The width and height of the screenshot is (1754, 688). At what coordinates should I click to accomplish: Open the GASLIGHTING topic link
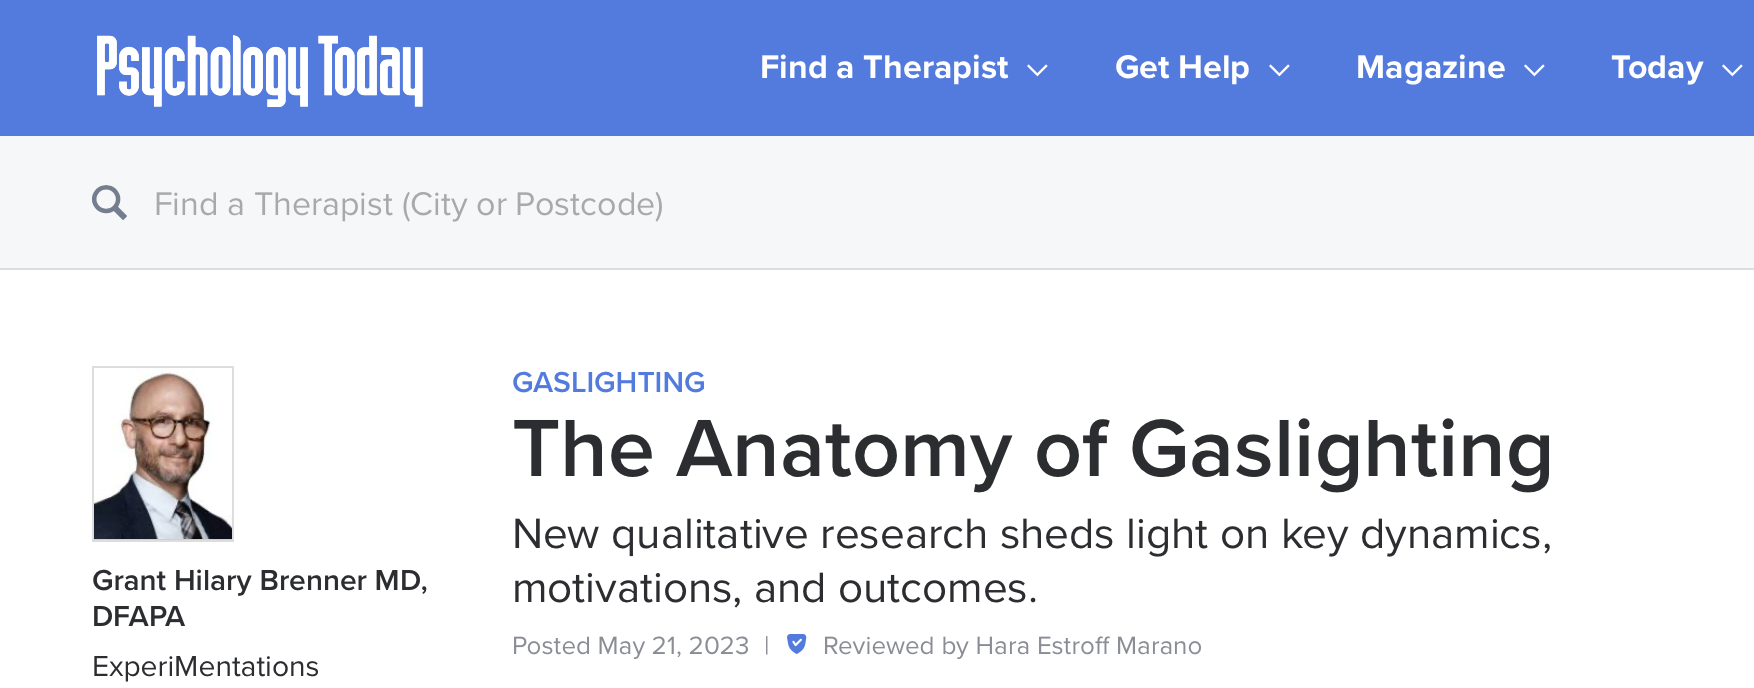click(x=608, y=382)
